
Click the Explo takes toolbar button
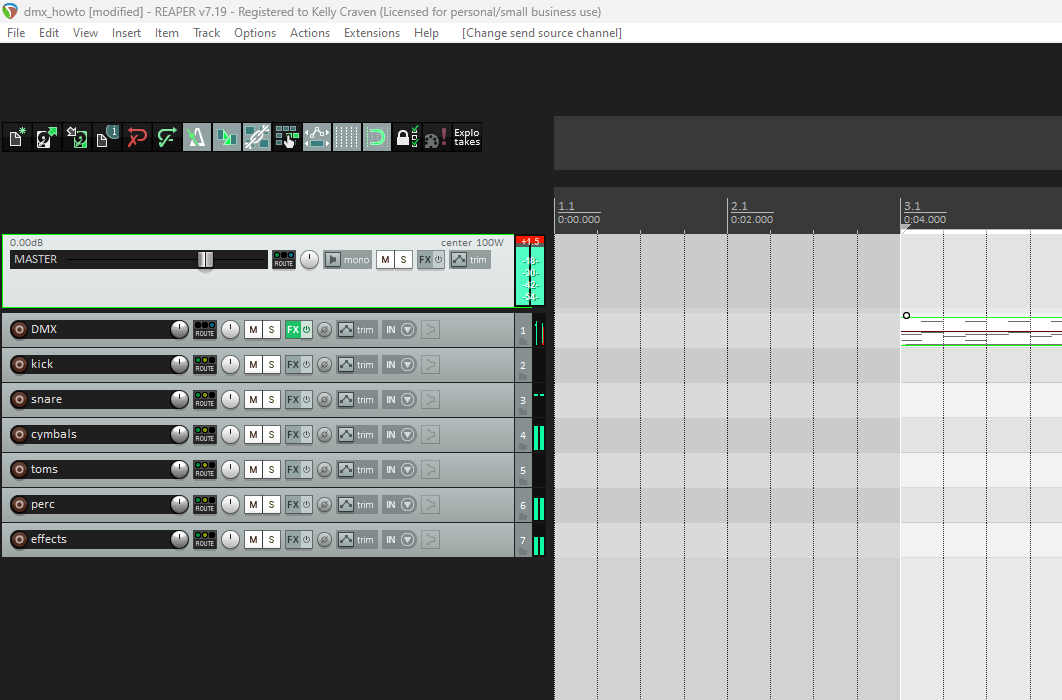click(x=467, y=137)
